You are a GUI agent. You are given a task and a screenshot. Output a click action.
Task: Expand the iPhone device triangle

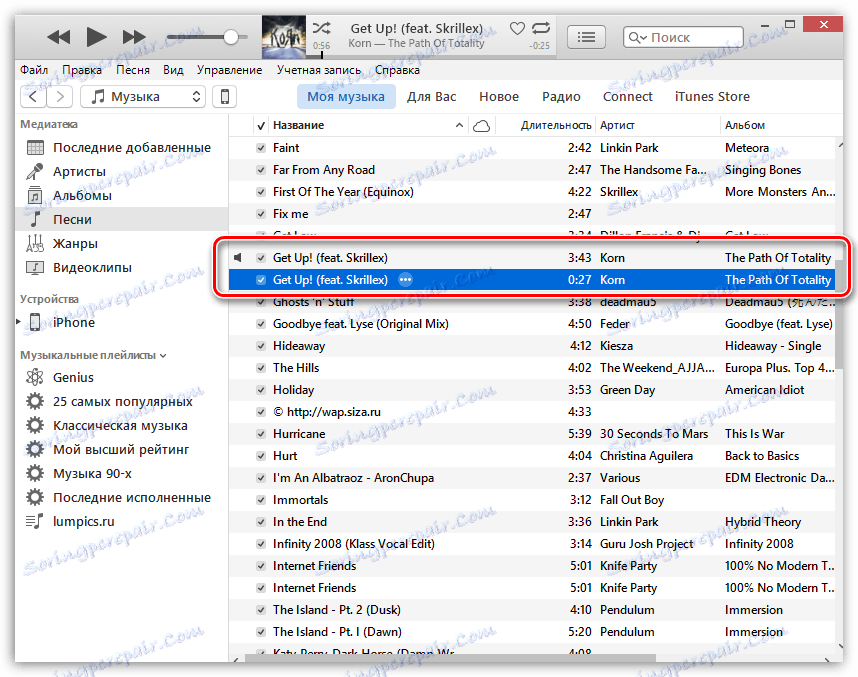19,322
